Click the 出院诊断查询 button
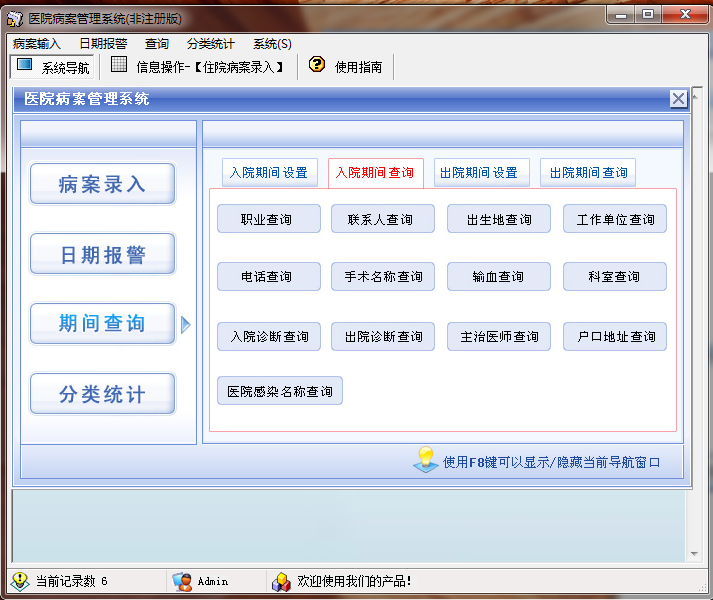713x600 pixels. [x=383, y=337]
